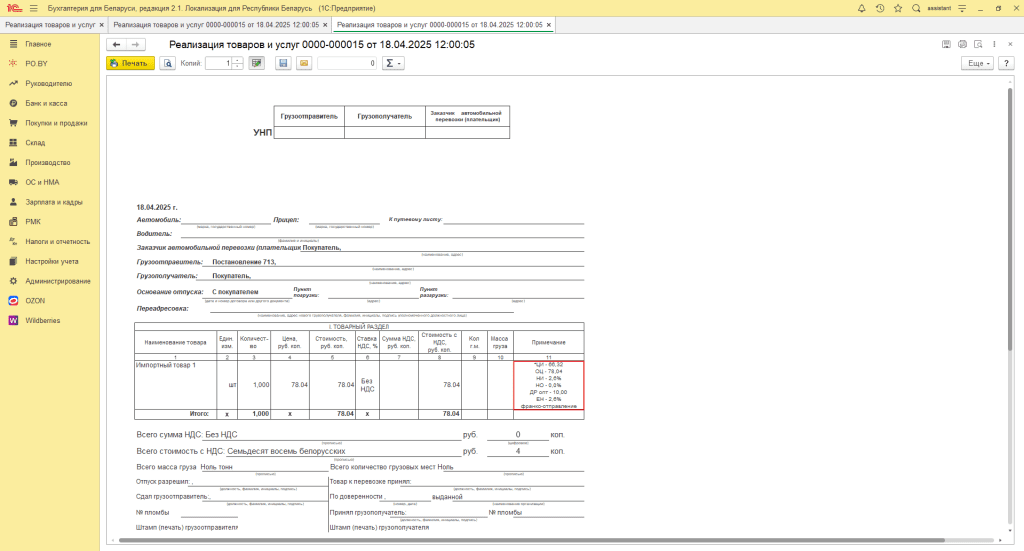Open global search magnifier icon

coord(916,8)
